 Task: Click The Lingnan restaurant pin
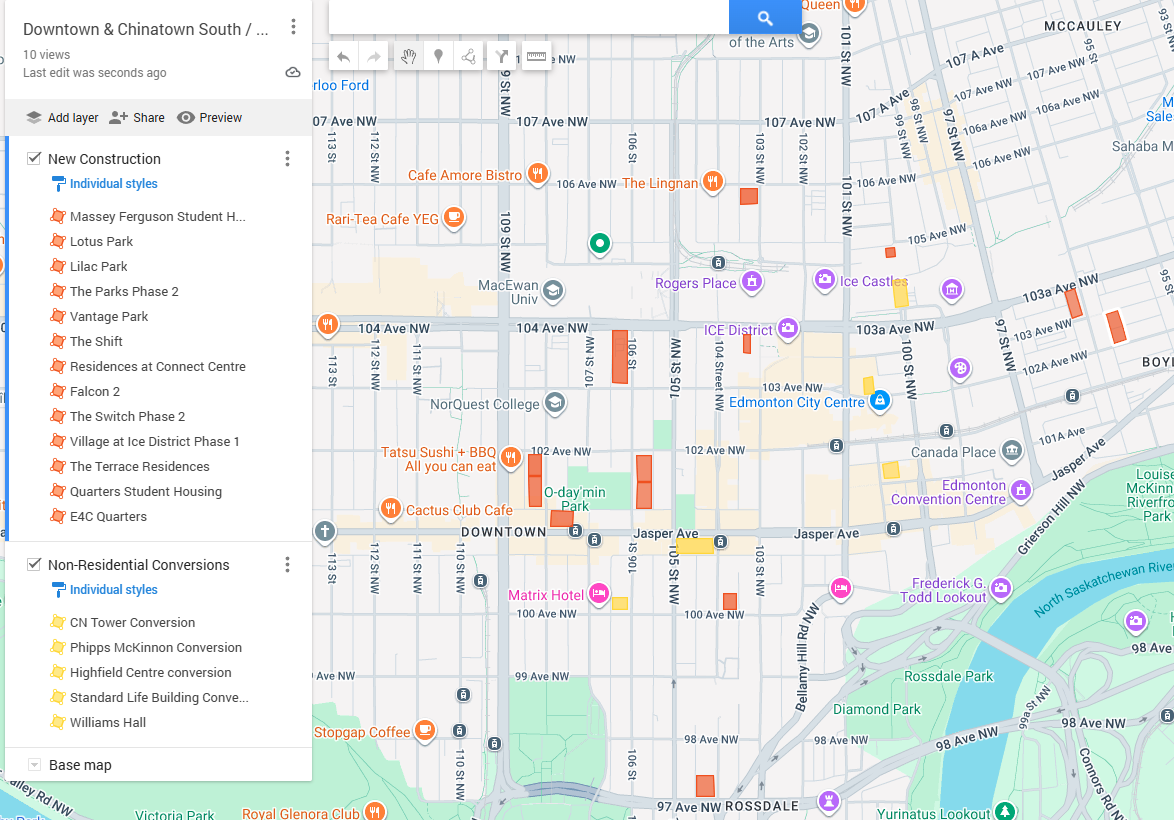pyautogui.click(x=713, y=181)
